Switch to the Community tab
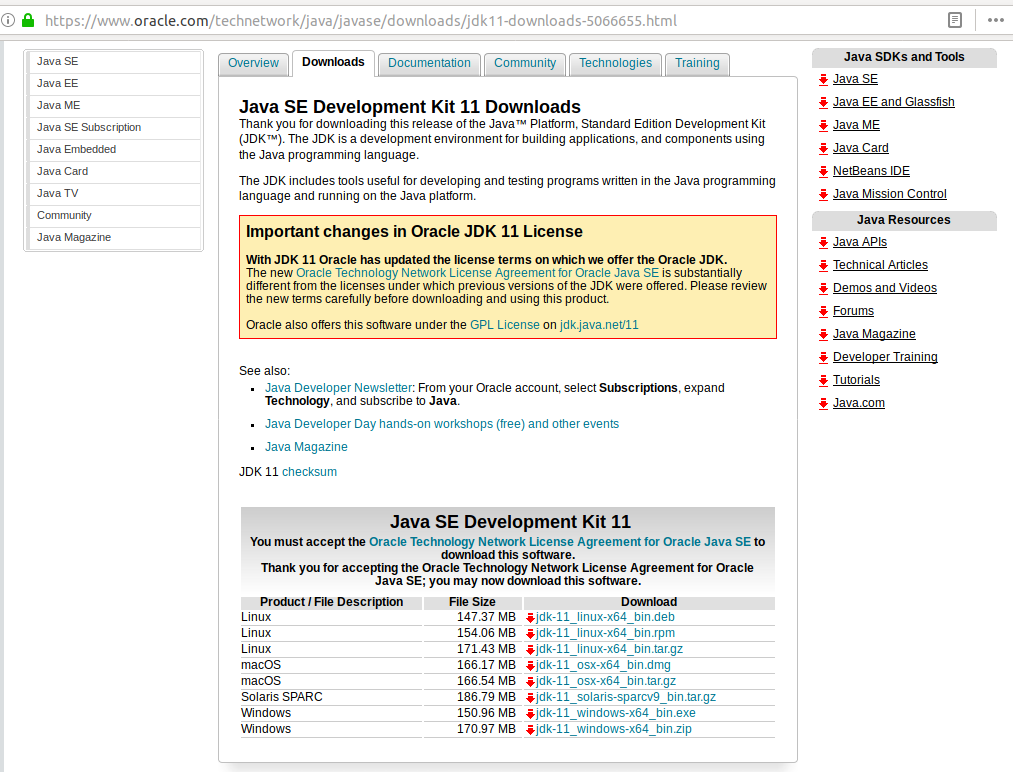Screen dimensions: 1013x772 [525, 63]
